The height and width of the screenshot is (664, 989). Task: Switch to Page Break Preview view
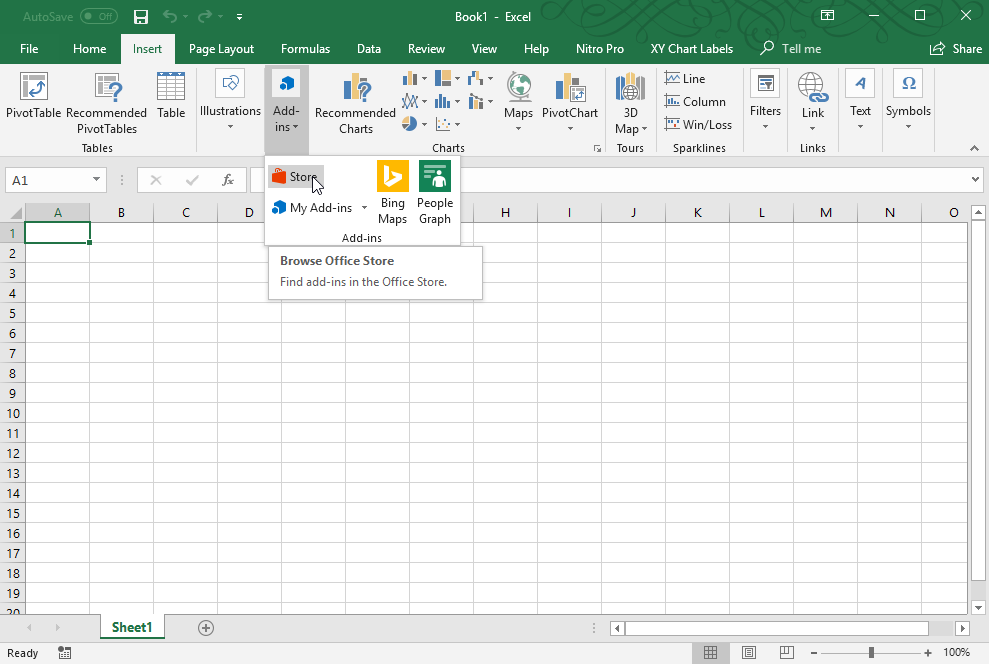coord(787,653)
